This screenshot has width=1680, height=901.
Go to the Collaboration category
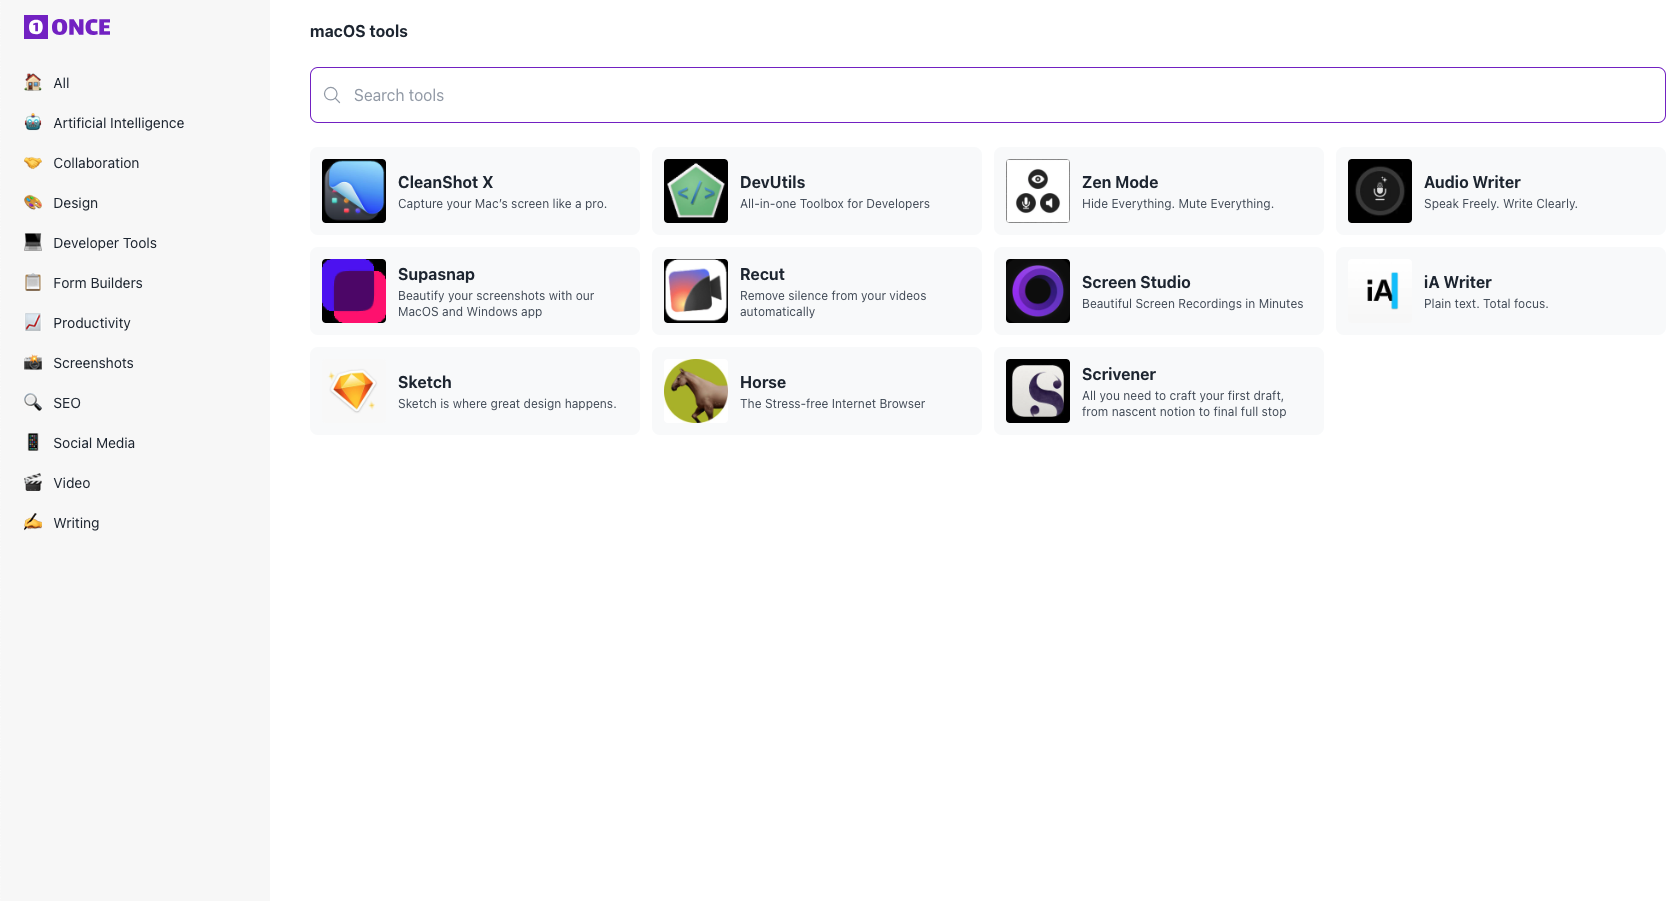coord(96,163)
